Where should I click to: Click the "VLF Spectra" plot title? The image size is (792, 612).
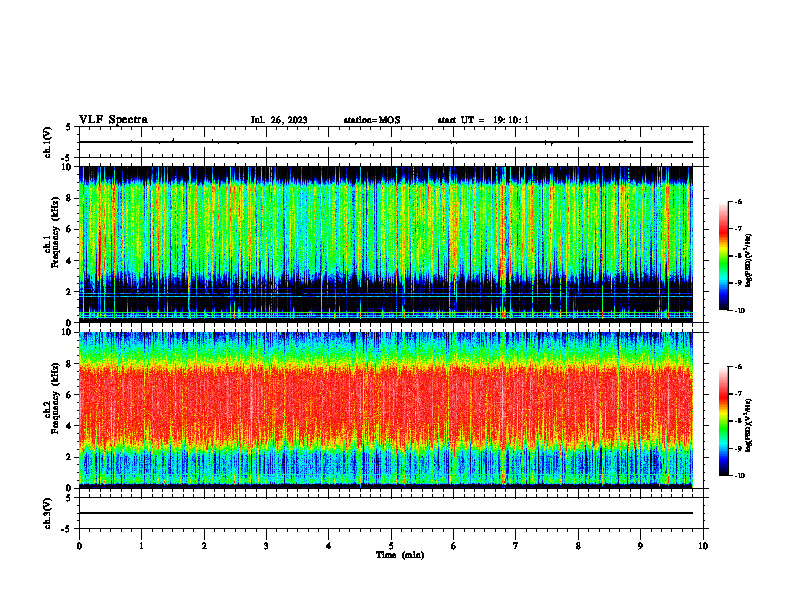[x=113, y=120]
